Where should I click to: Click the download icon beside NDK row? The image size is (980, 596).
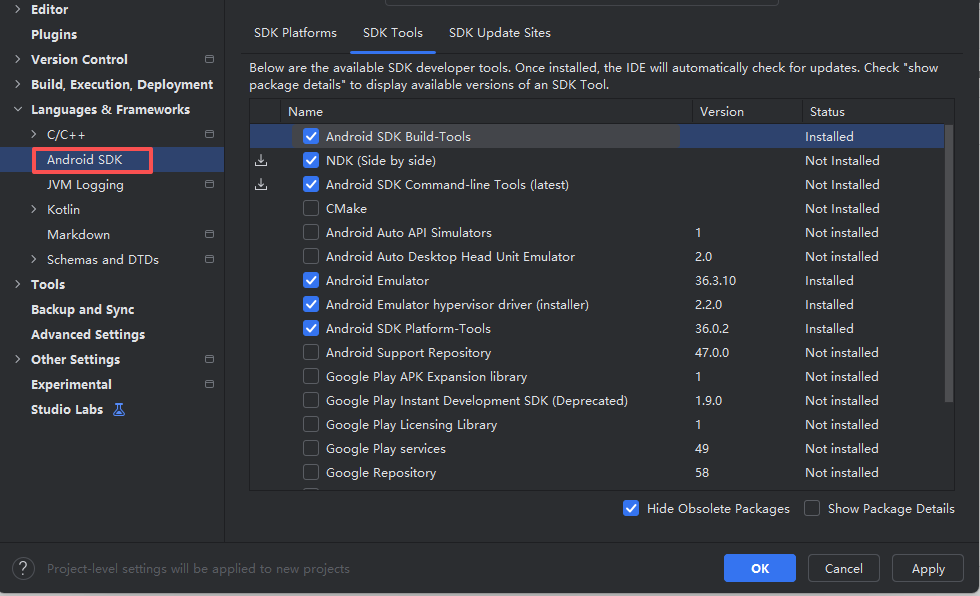261,161
